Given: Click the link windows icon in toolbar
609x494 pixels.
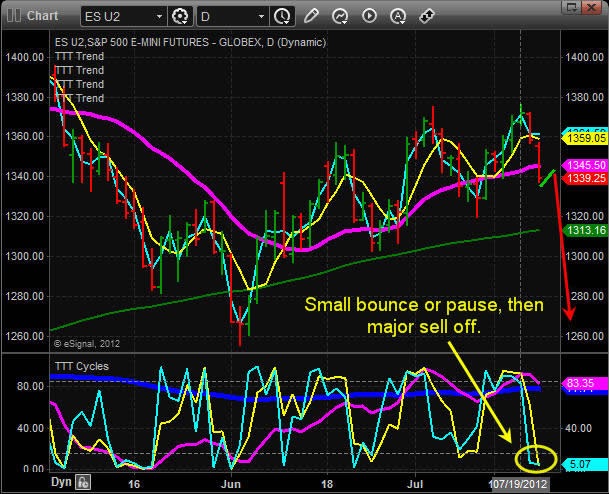Looking at the screenshot, I should coord(425,16).
